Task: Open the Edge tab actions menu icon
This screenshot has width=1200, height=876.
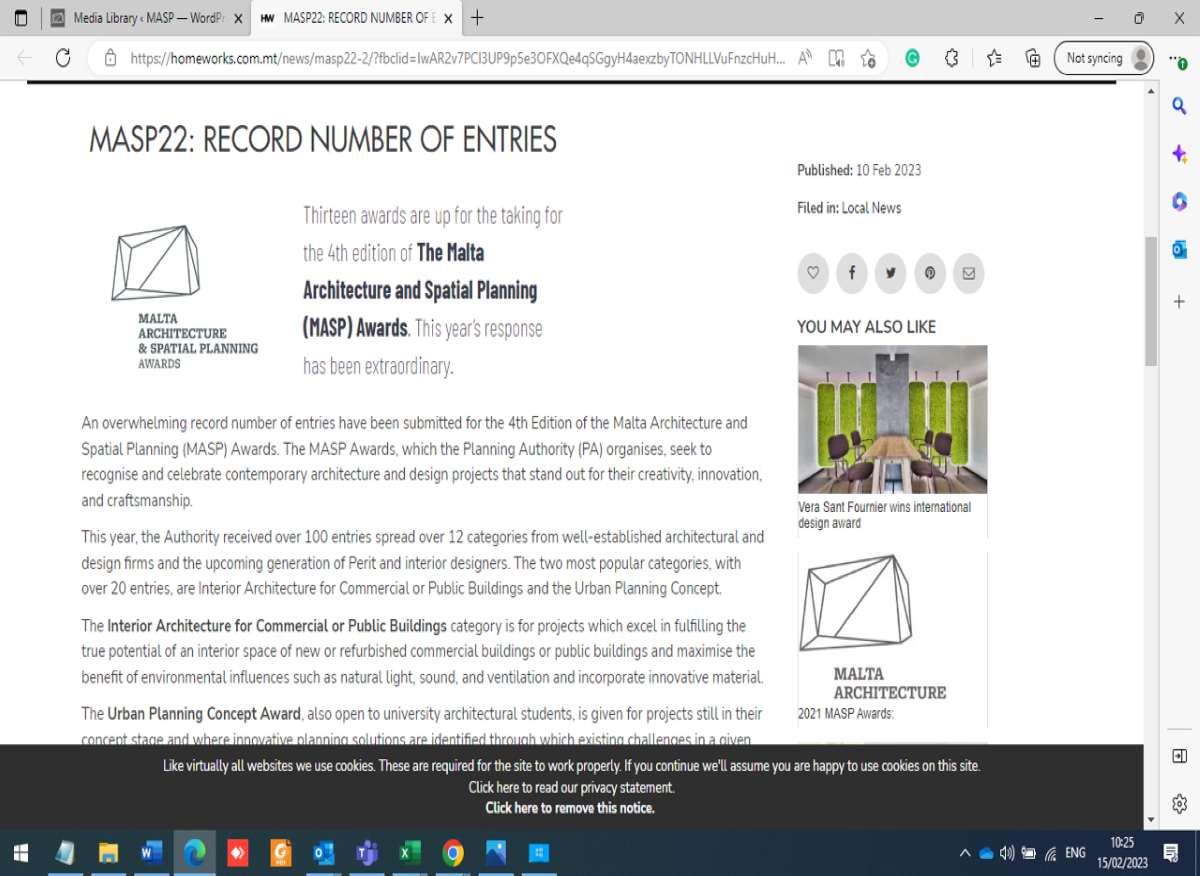Action: [x=21, y=18]
